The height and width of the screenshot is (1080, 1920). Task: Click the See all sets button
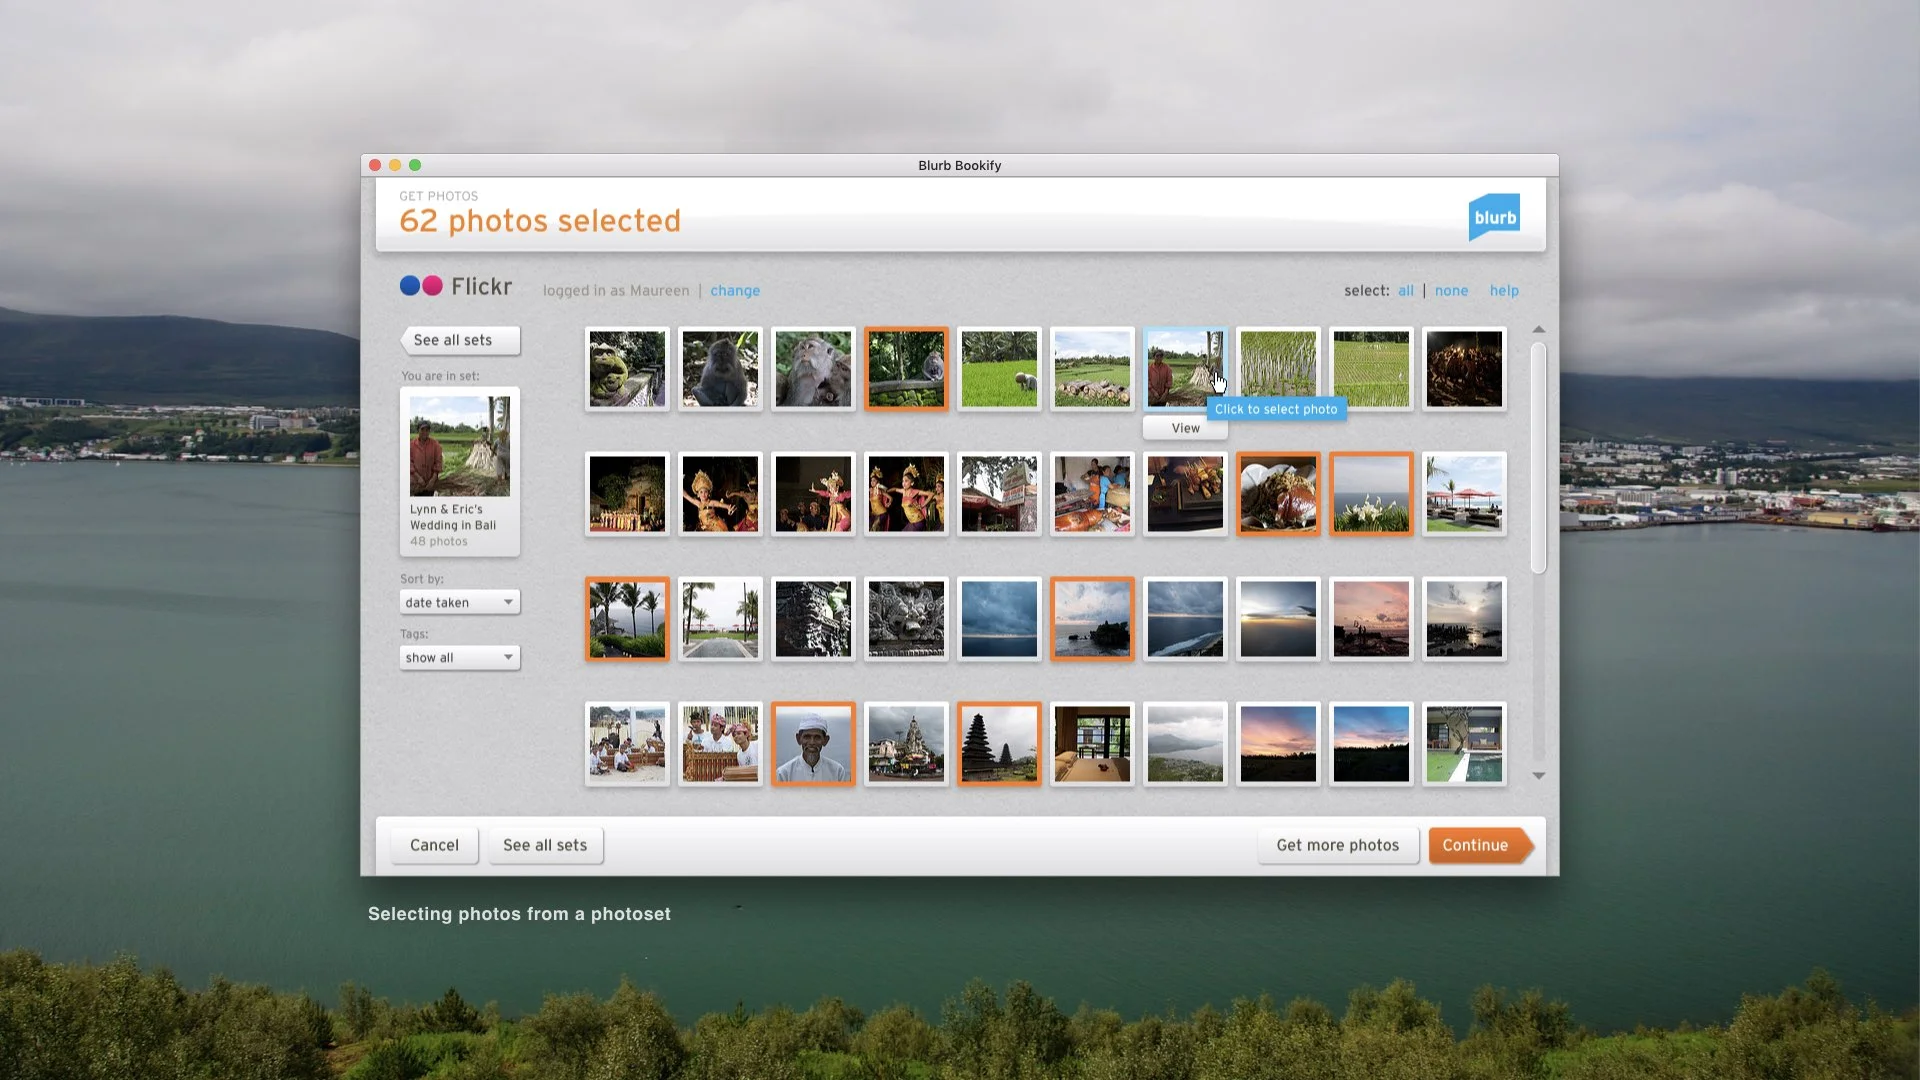[x=459, y=340]
